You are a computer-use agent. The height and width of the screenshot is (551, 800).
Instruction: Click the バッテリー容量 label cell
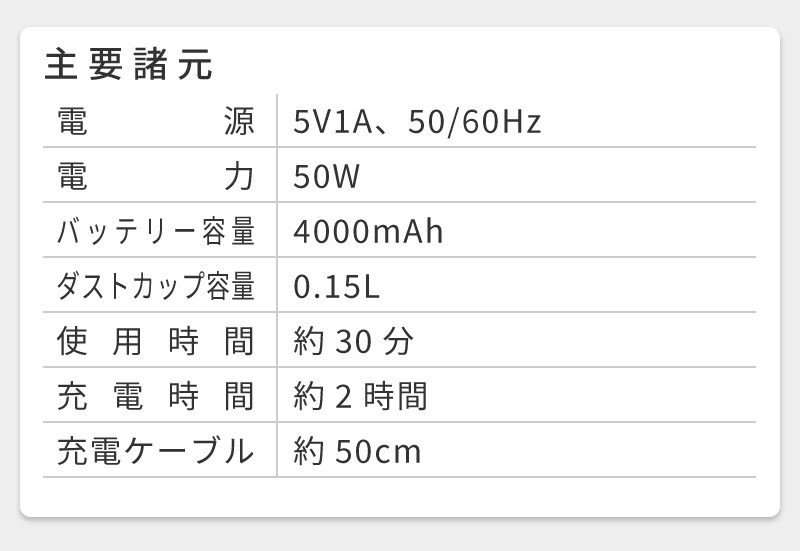[x=155, y=232]
